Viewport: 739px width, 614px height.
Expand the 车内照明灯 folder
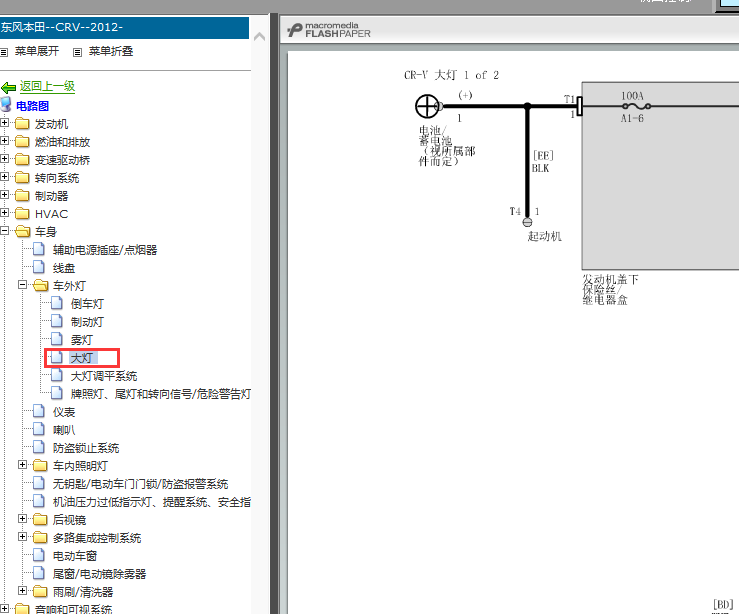[x=23, y=465]
